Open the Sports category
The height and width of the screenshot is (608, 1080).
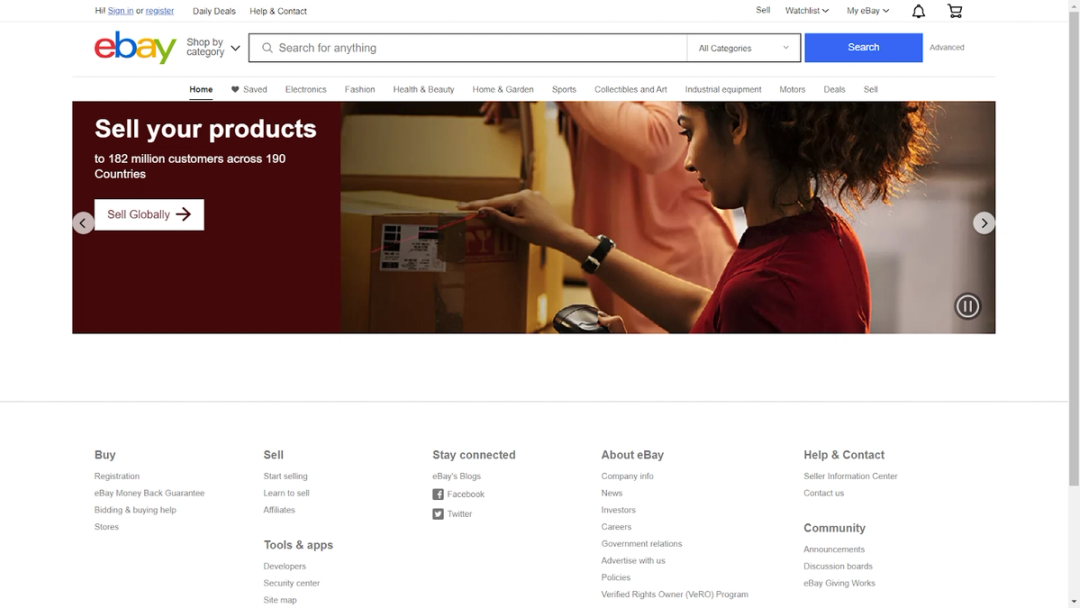(564, 90)
